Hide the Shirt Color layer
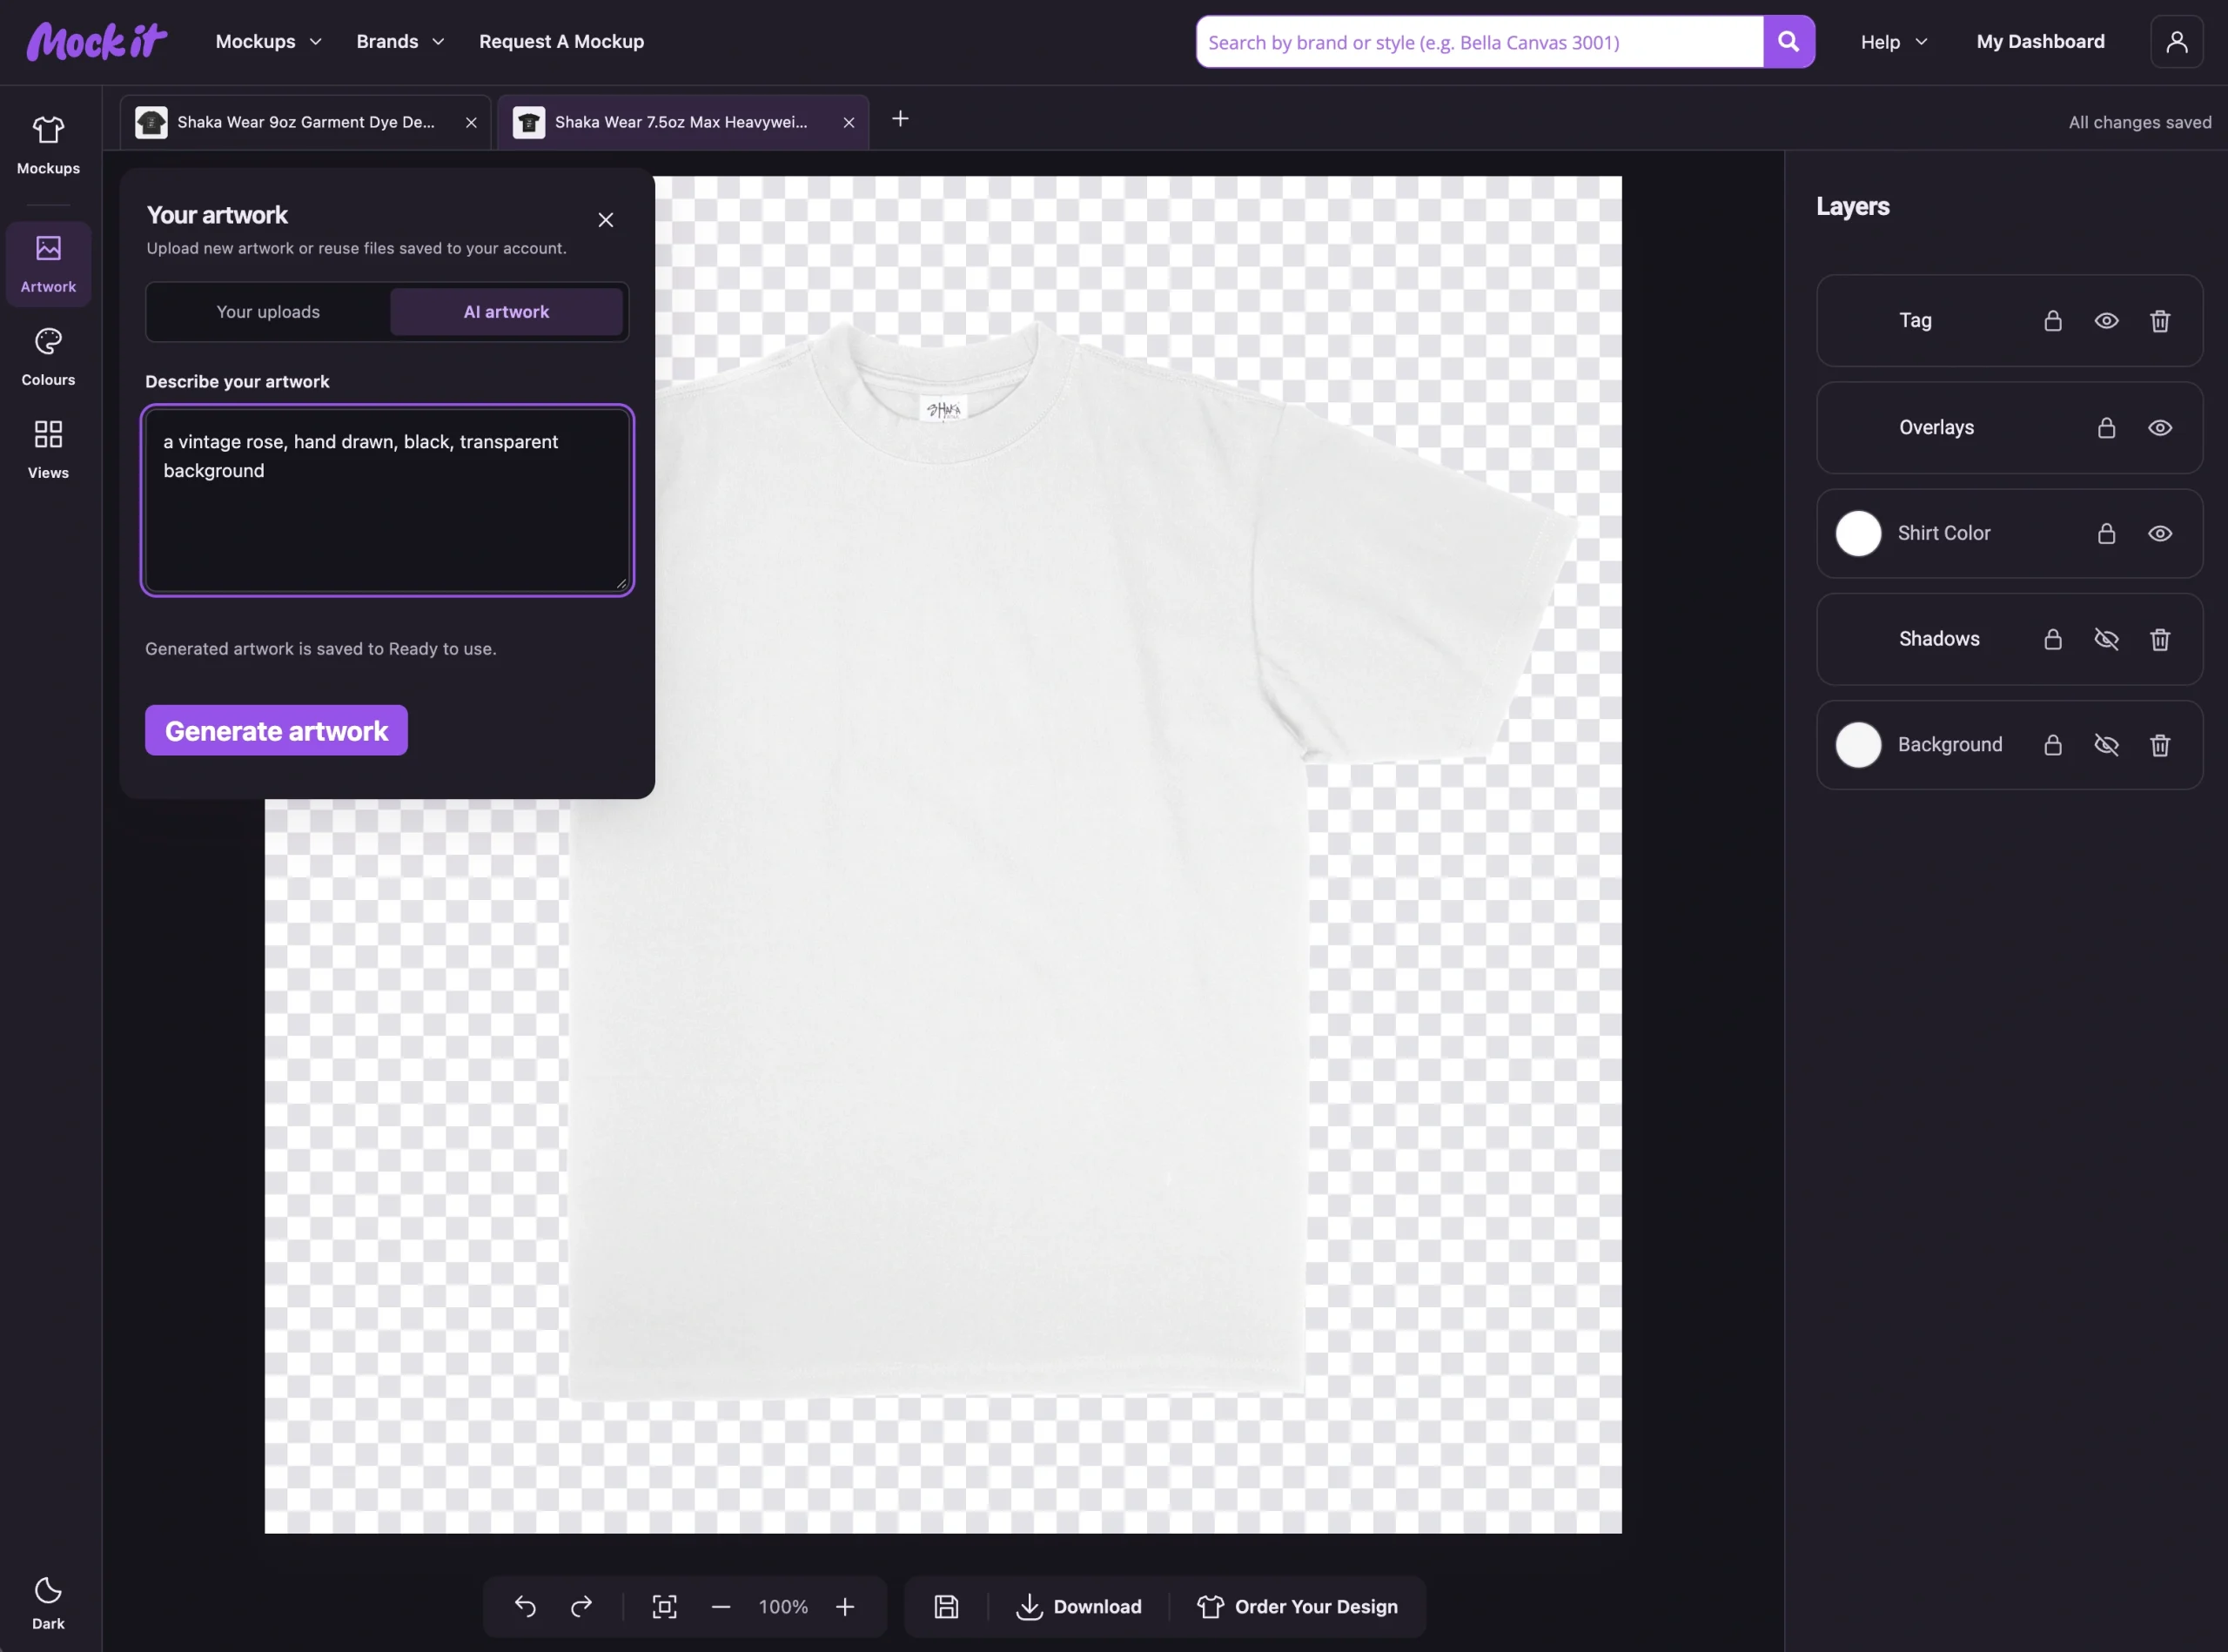The height and width of the screenshot is (1652, 2228). coord(2160,533)
